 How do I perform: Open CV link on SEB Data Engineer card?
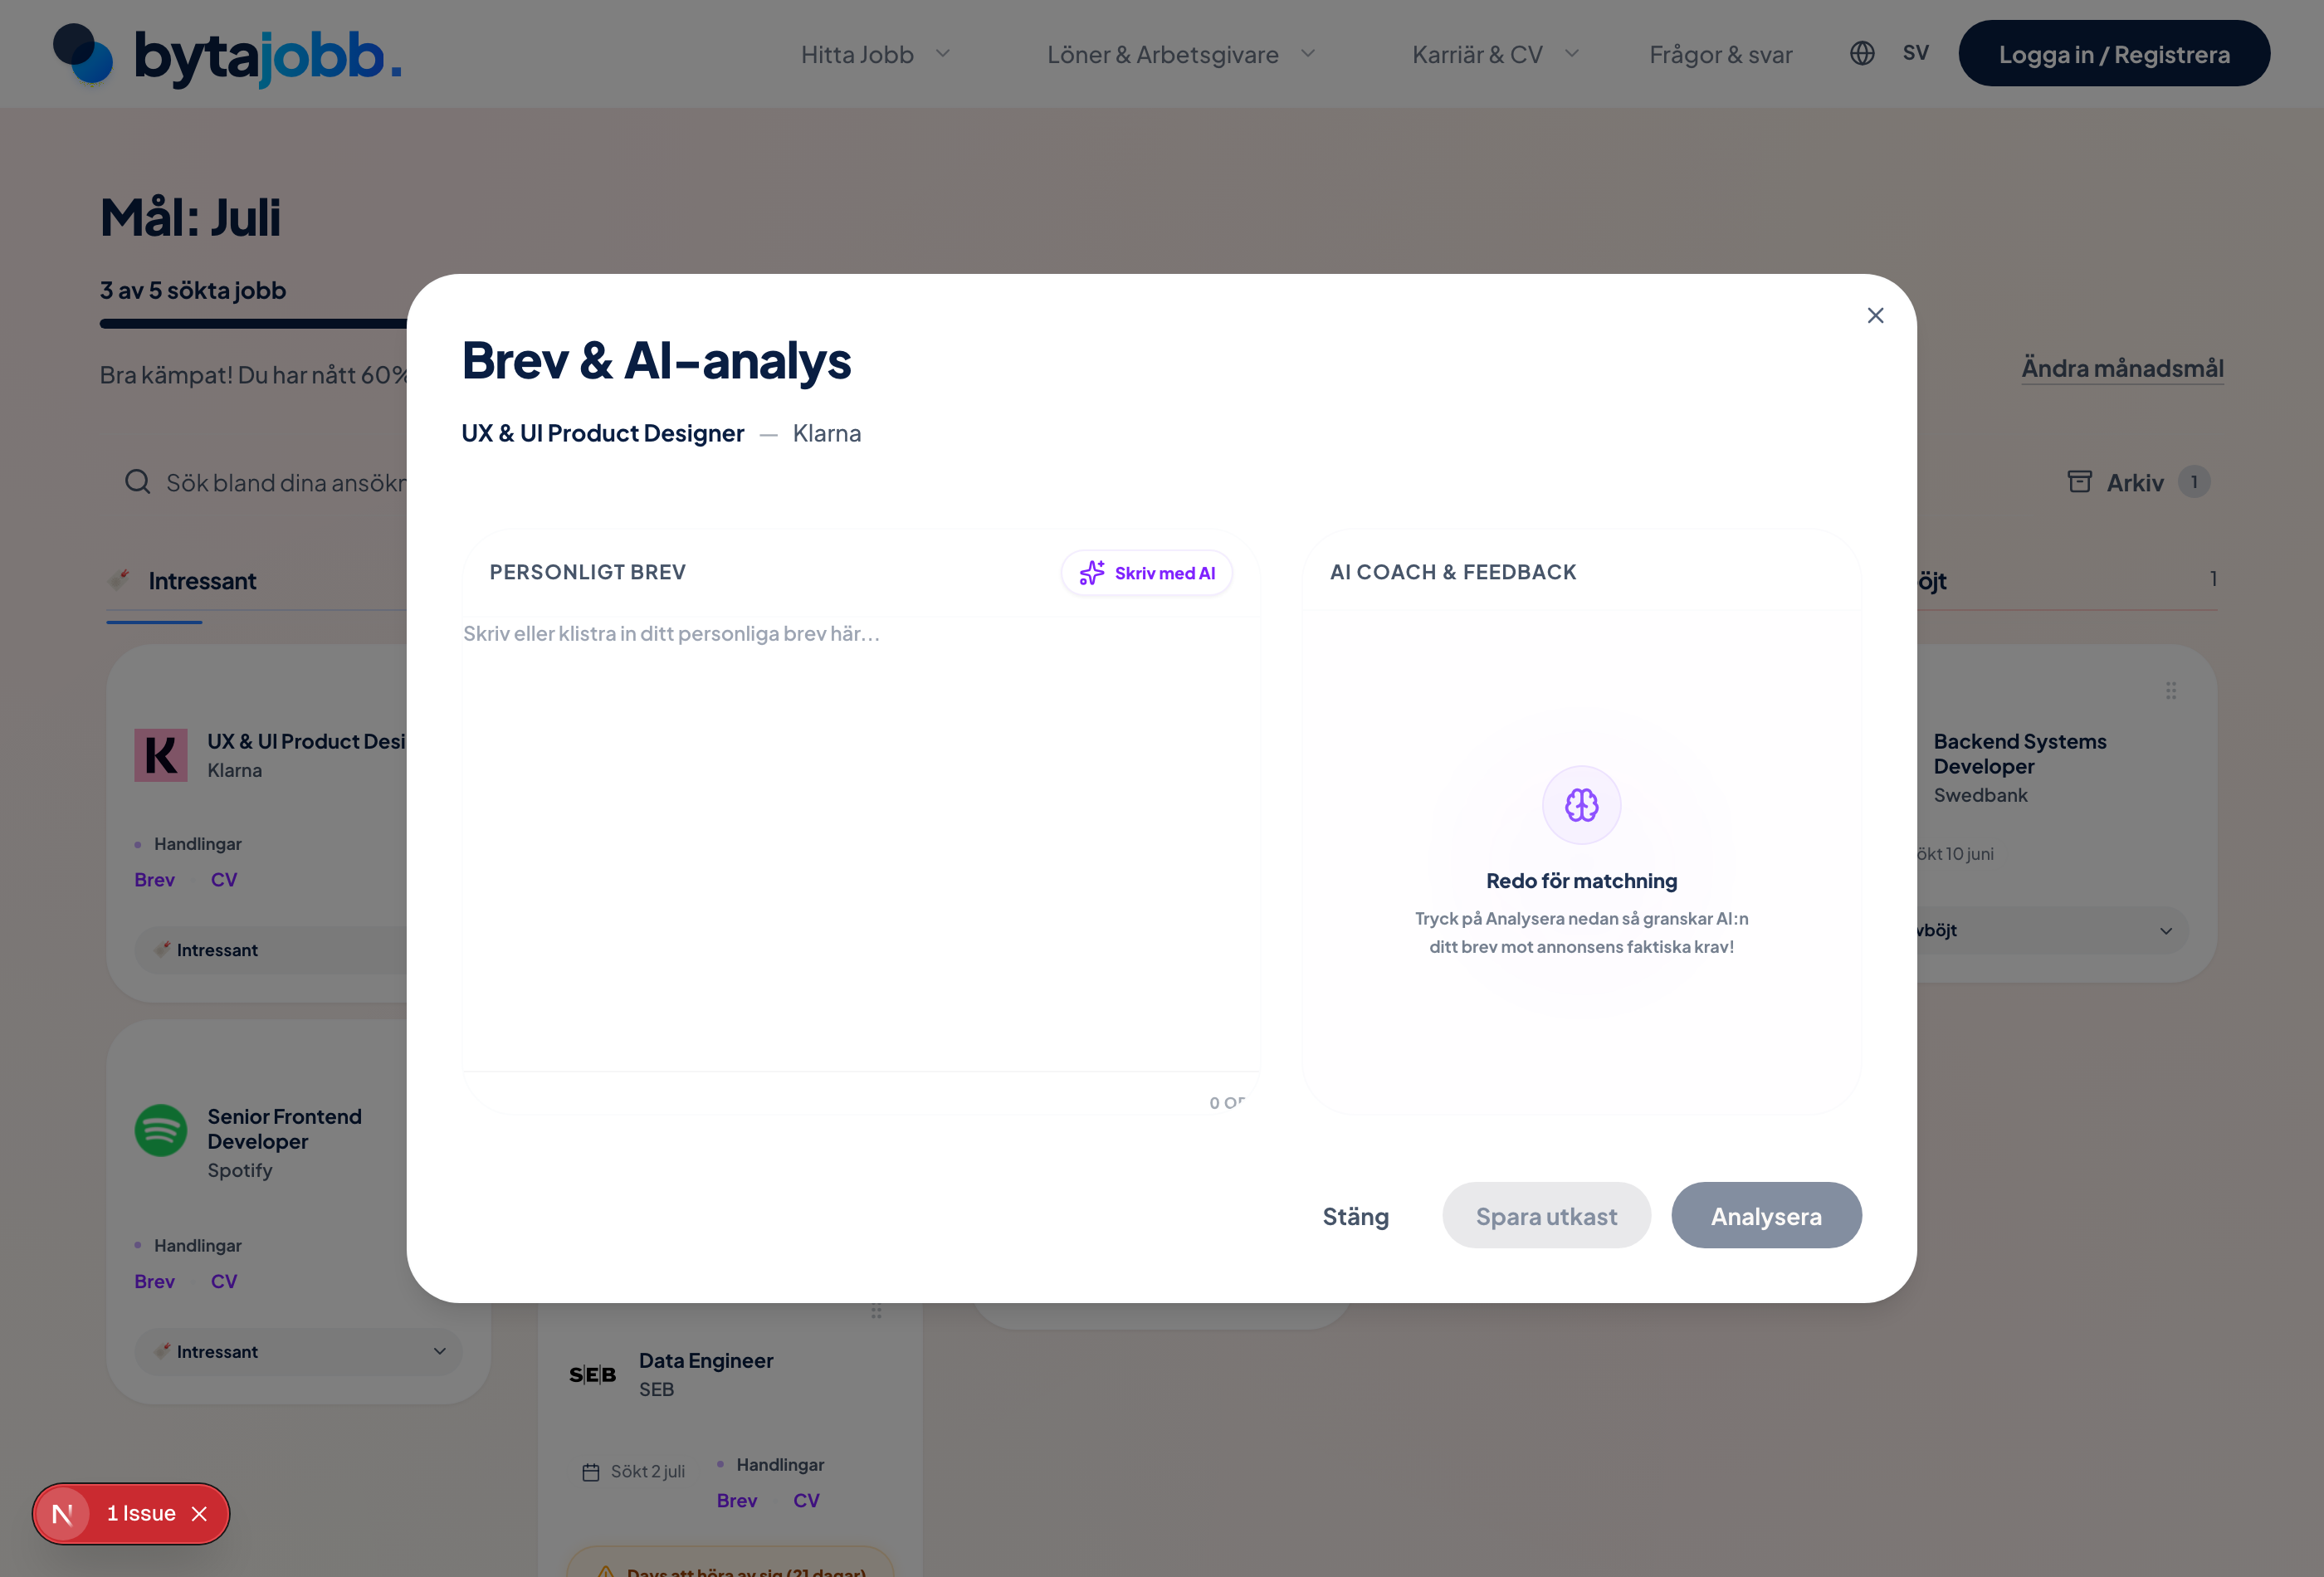click(x=806, y=1501)
